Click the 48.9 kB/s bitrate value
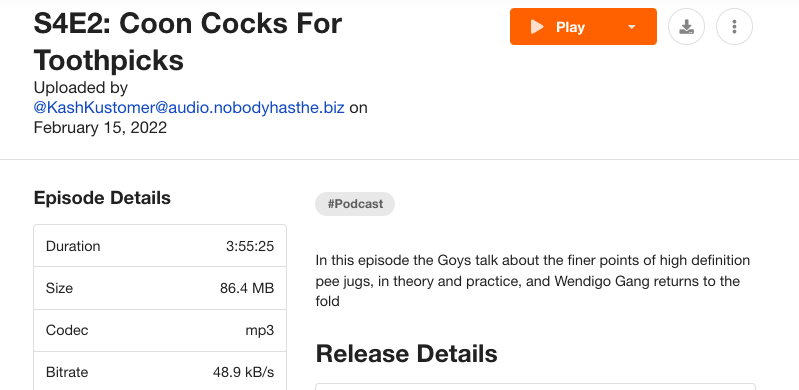 (244, 372)
